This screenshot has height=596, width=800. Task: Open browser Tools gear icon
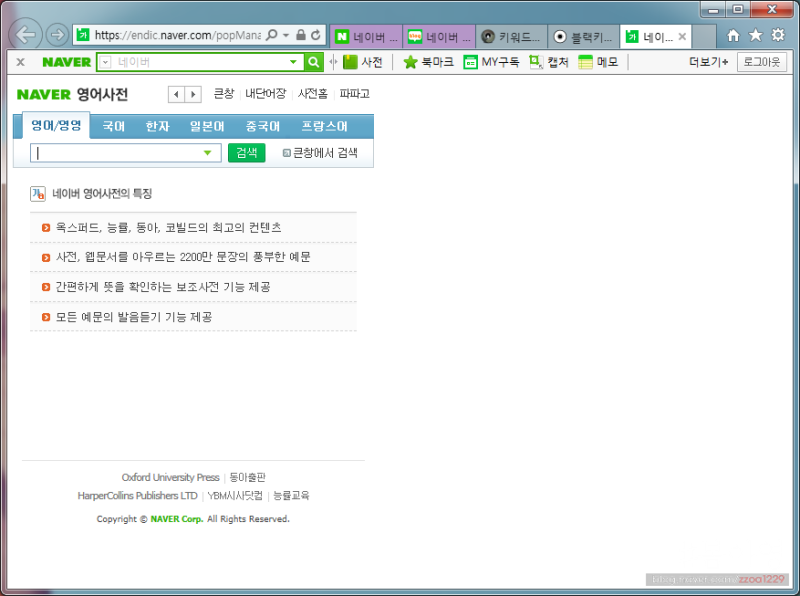778,35
